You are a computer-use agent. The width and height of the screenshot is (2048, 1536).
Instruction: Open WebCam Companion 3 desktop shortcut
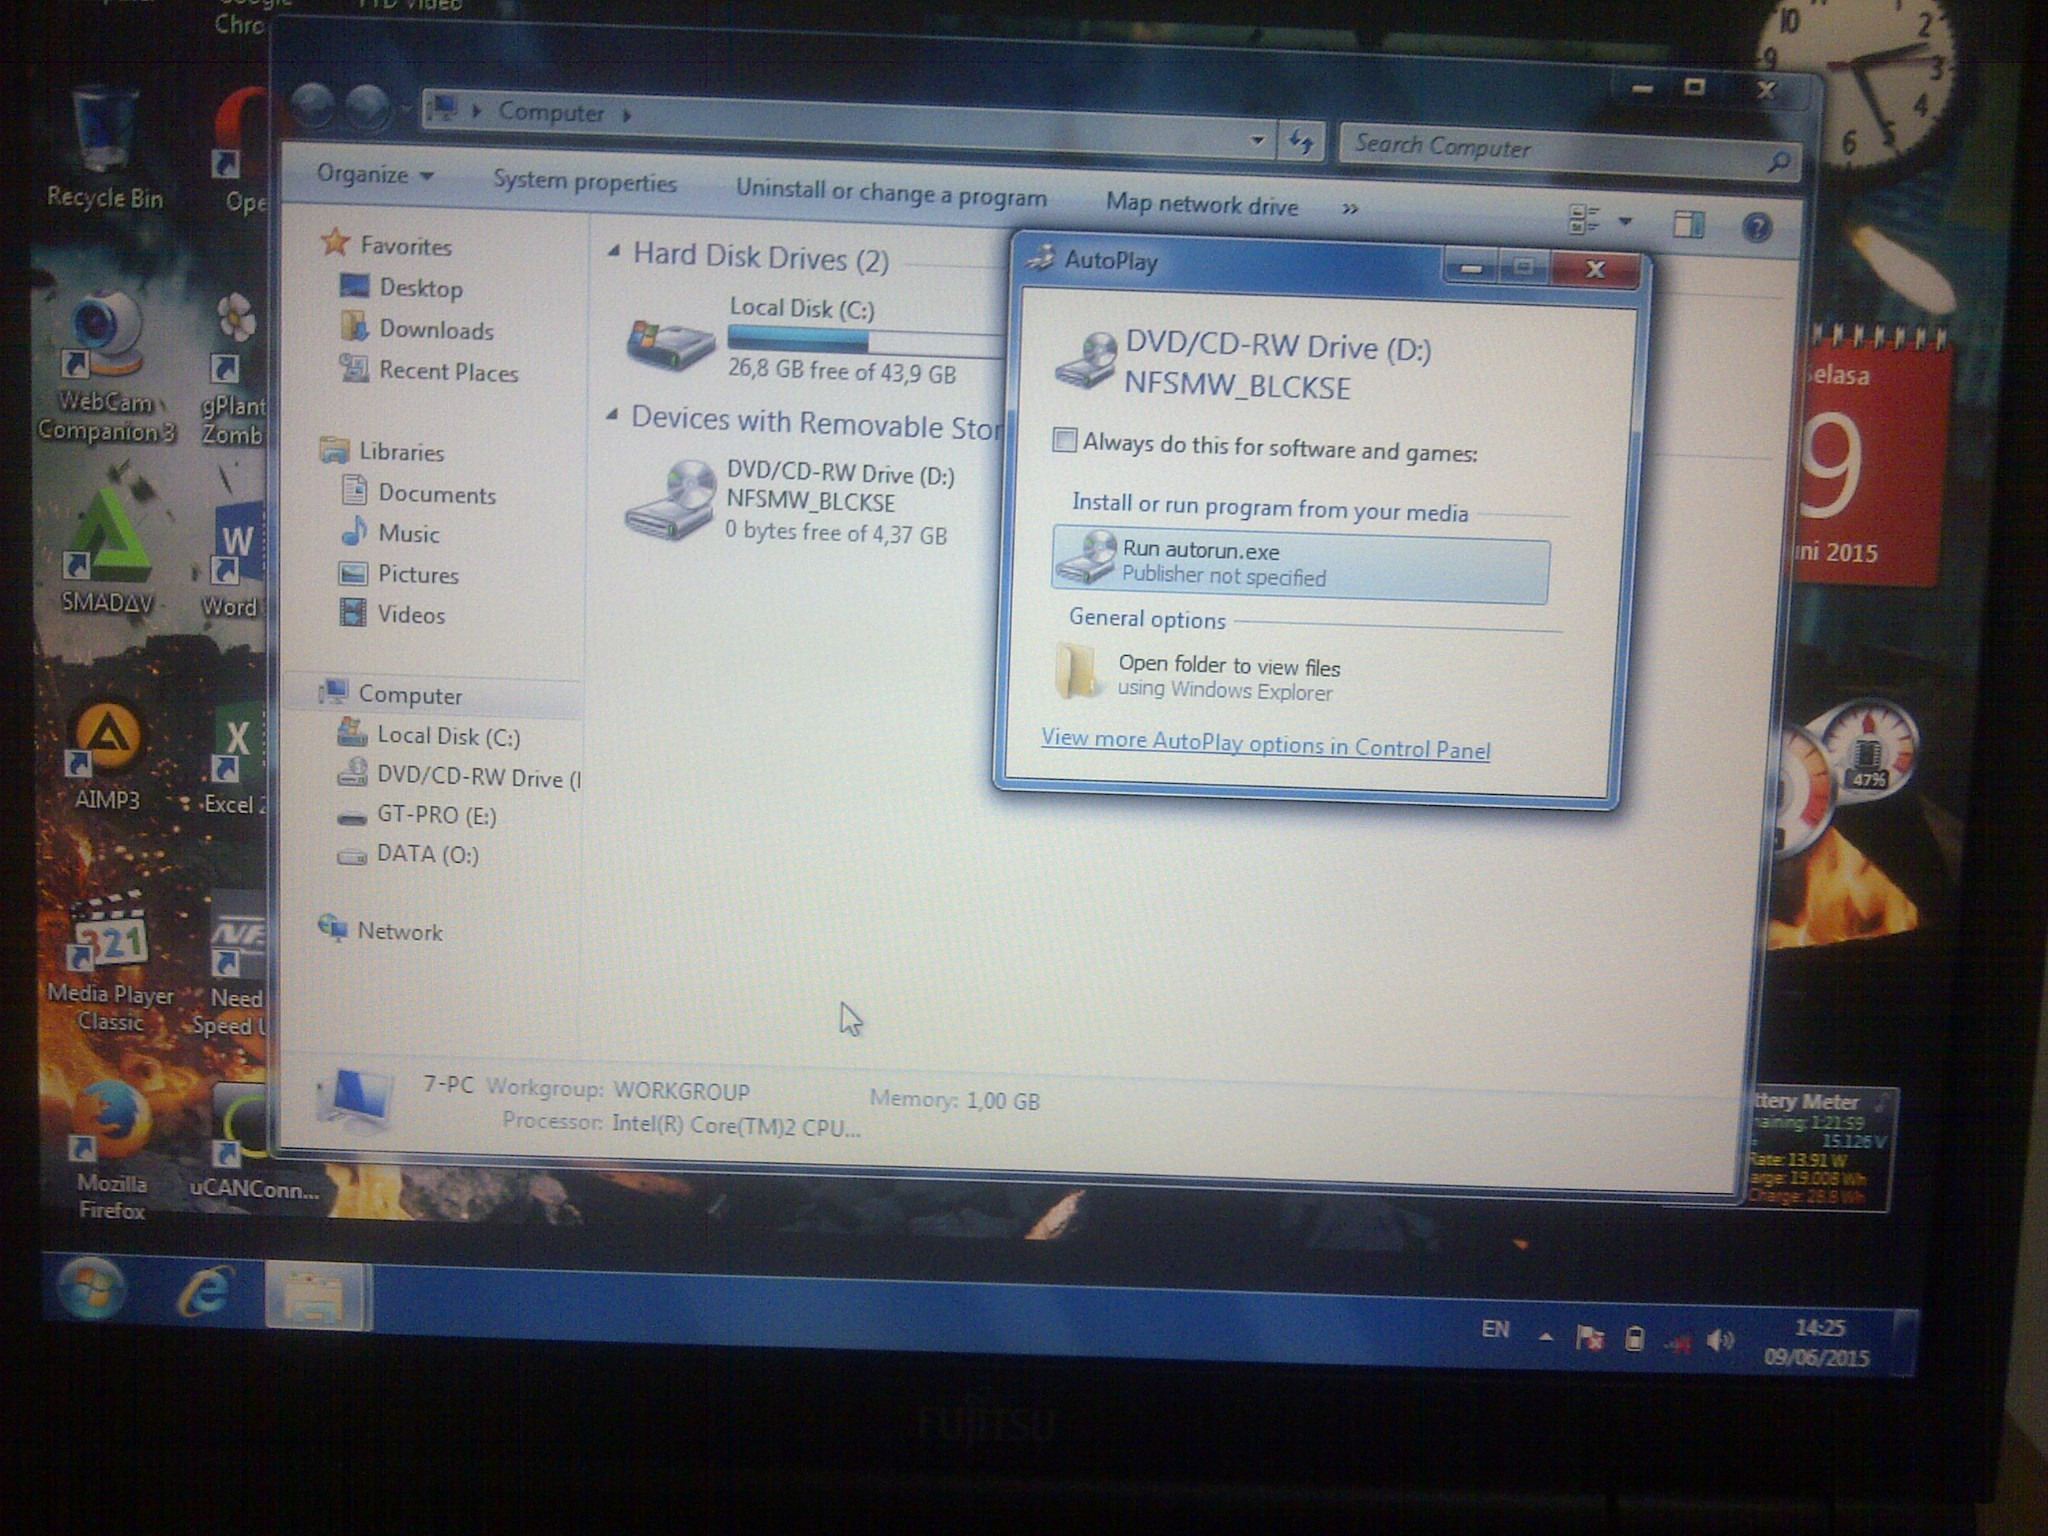tap(105, 368)
